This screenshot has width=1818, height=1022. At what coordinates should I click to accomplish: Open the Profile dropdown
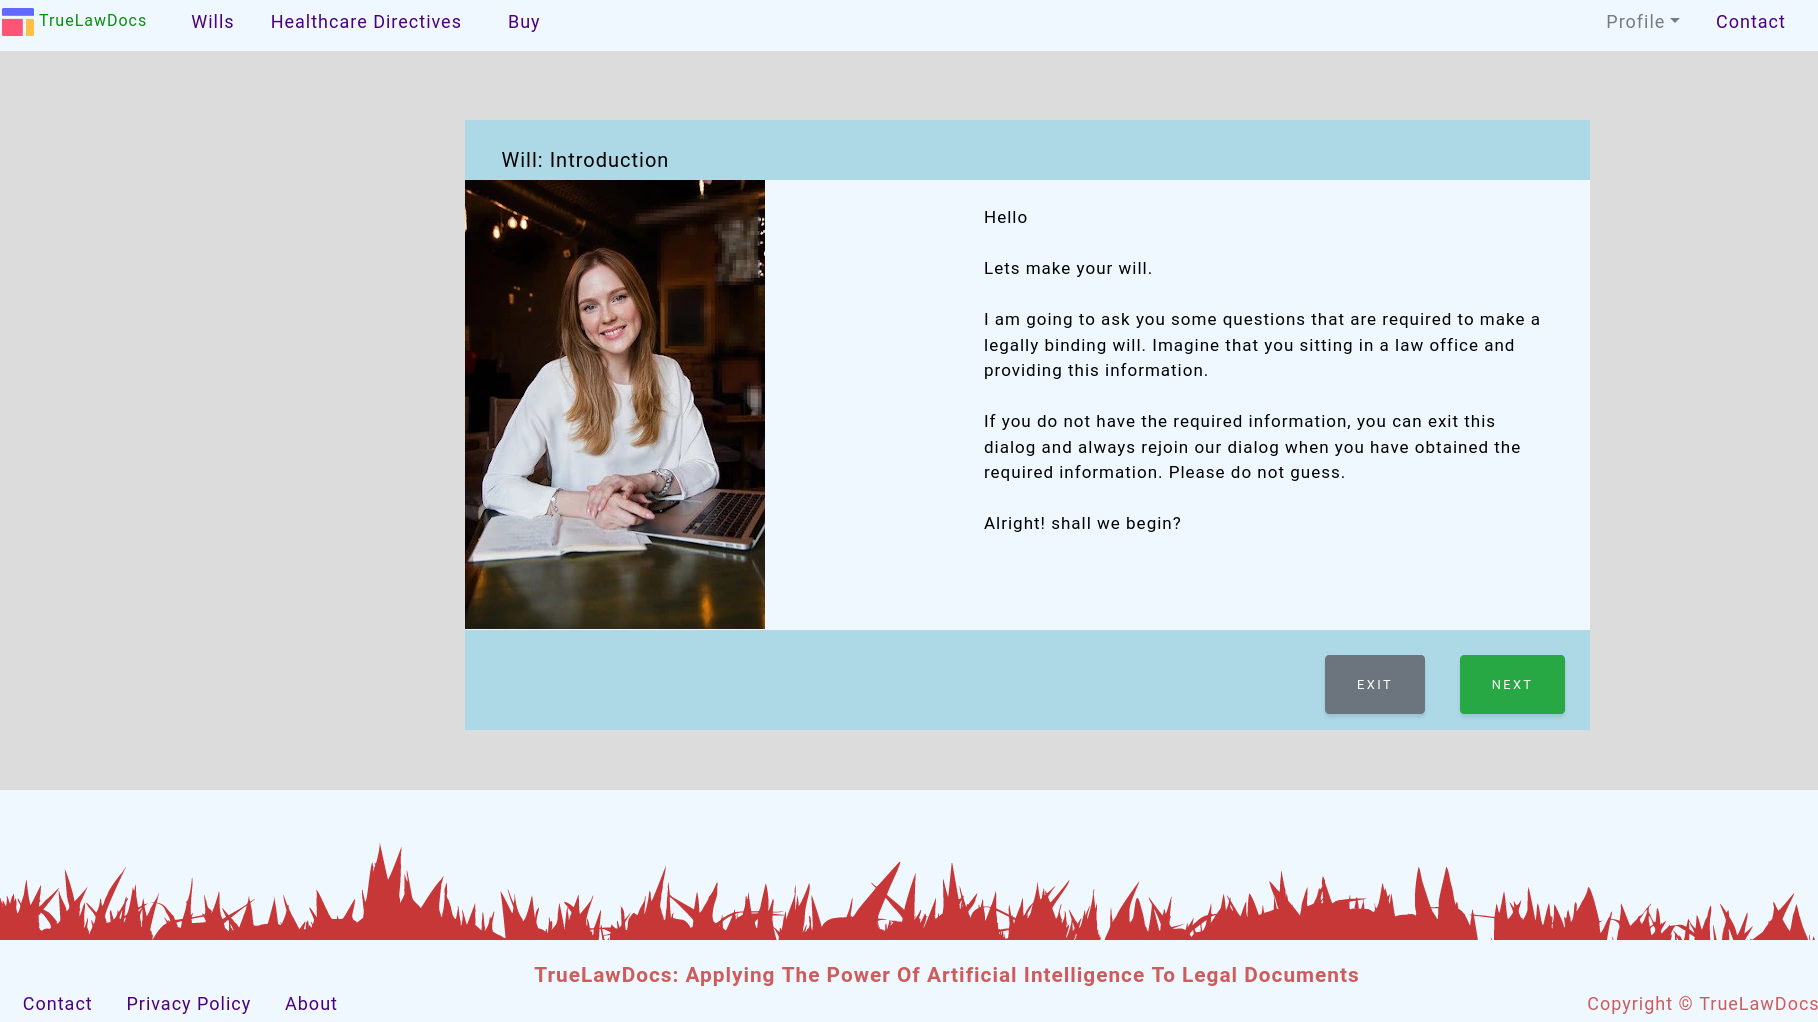(x=1641, y=21)
